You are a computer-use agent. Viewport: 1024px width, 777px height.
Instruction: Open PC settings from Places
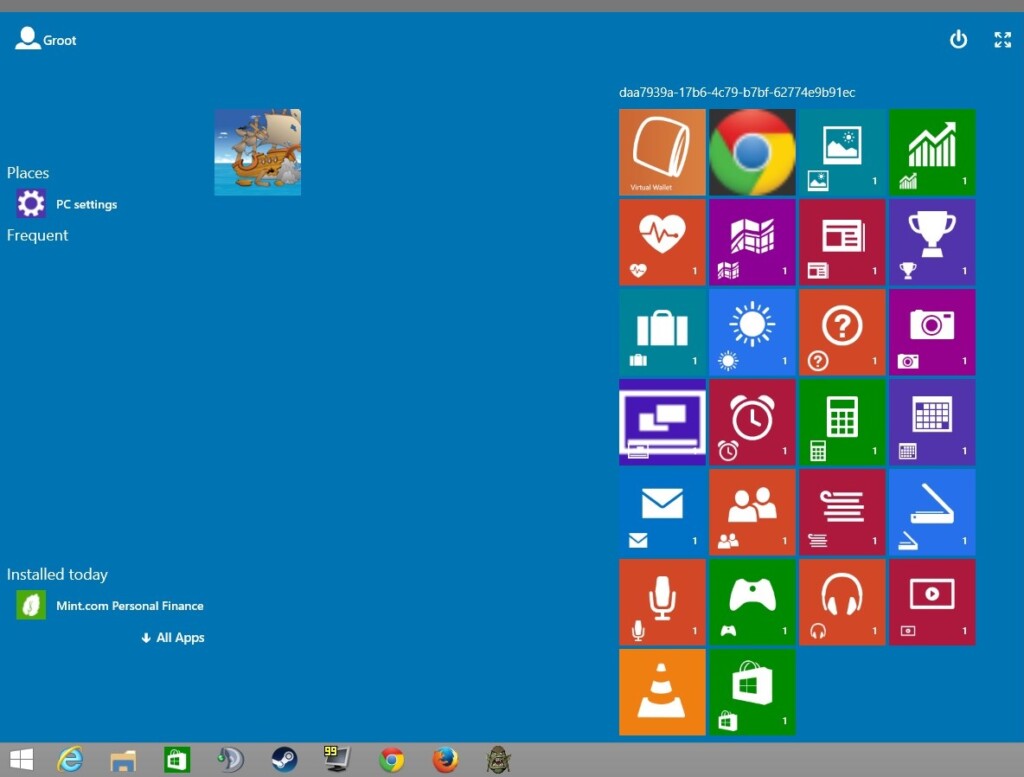(x=87, y=204)
